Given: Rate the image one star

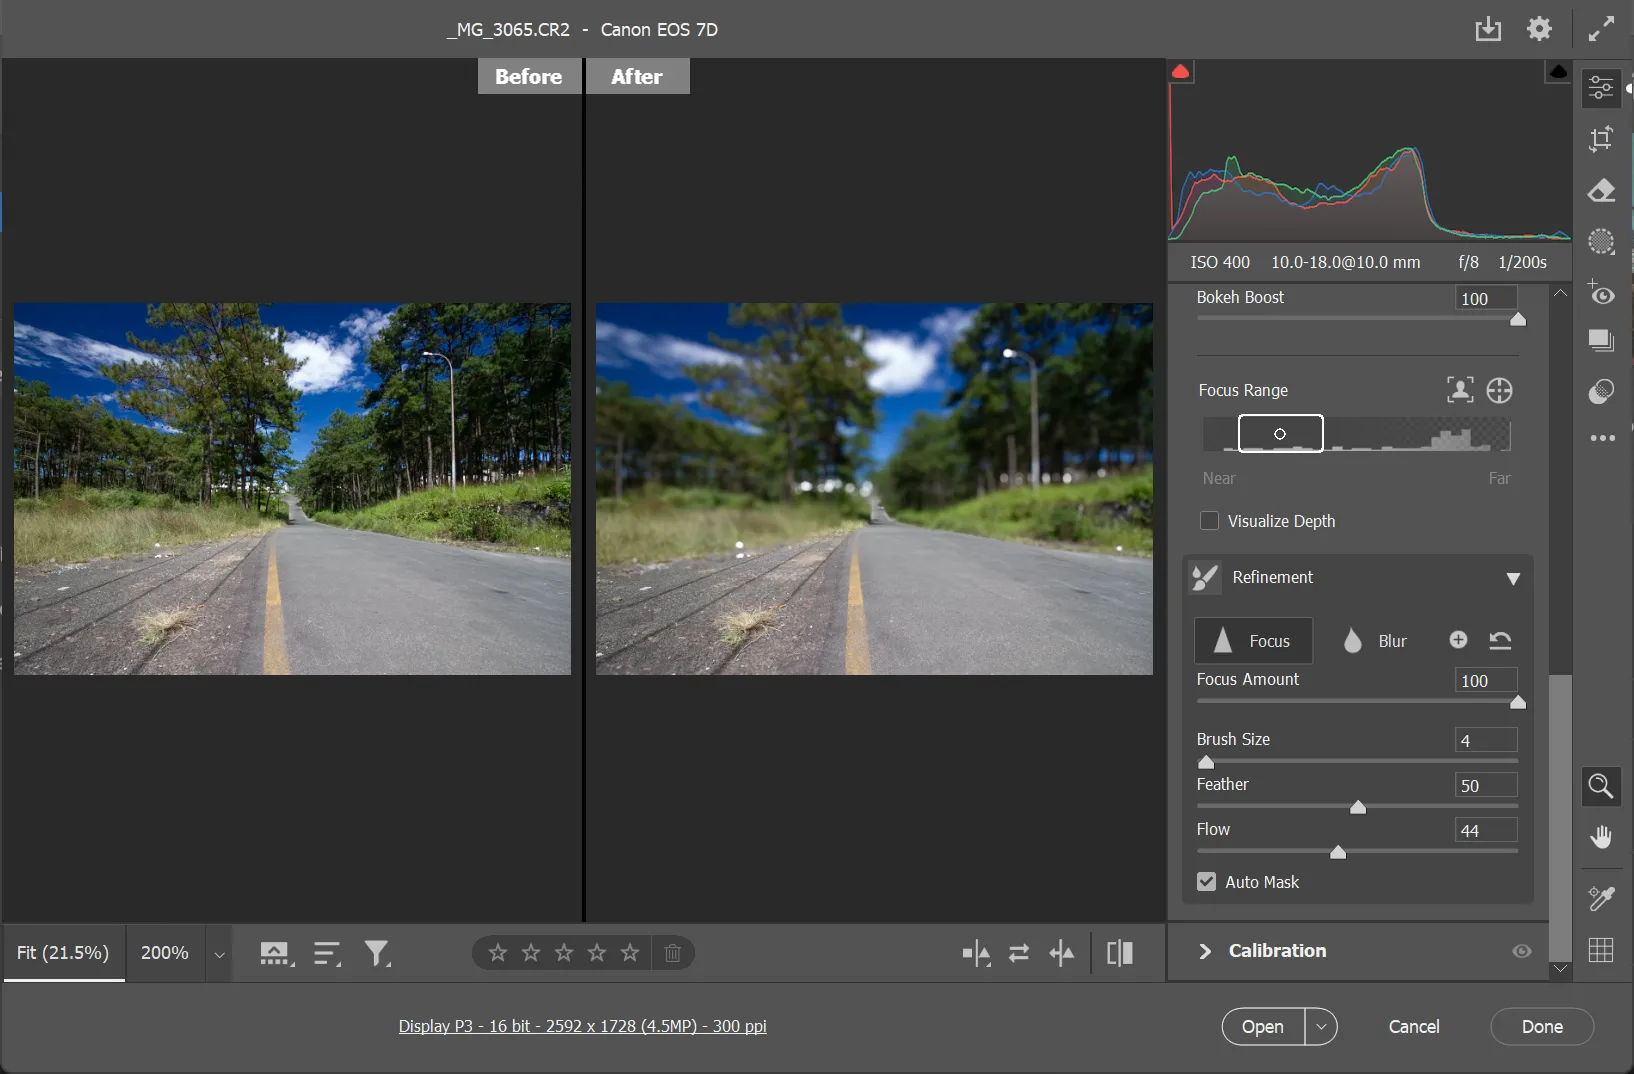Looking at the screenshot, I should click(x=498, y=953).
